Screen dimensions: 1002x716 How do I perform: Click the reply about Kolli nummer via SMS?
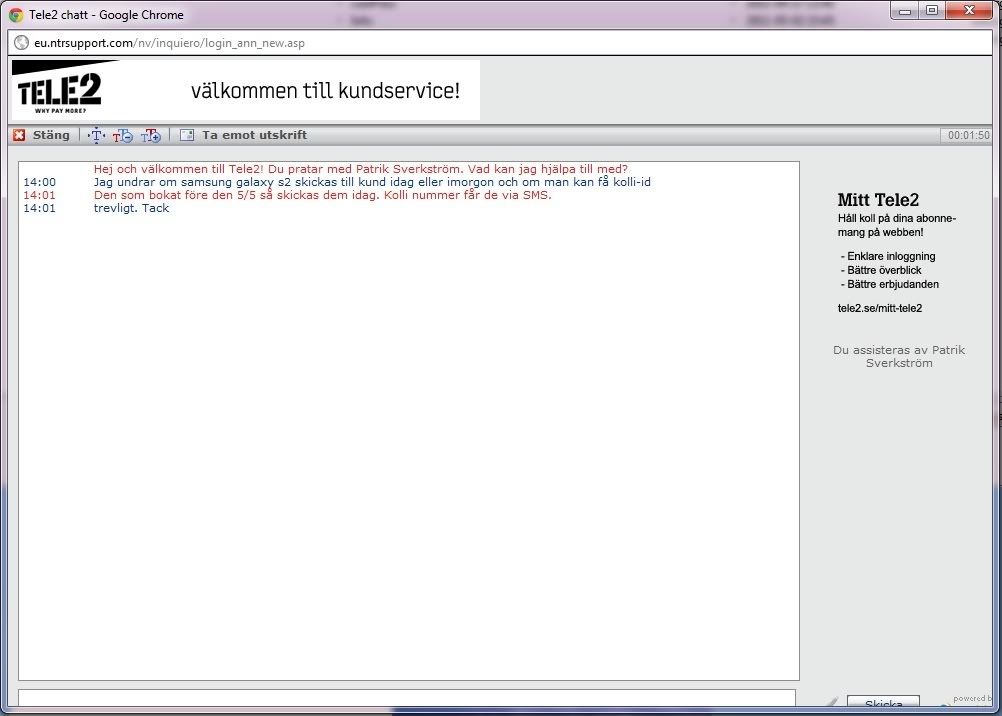pos(322,195)
